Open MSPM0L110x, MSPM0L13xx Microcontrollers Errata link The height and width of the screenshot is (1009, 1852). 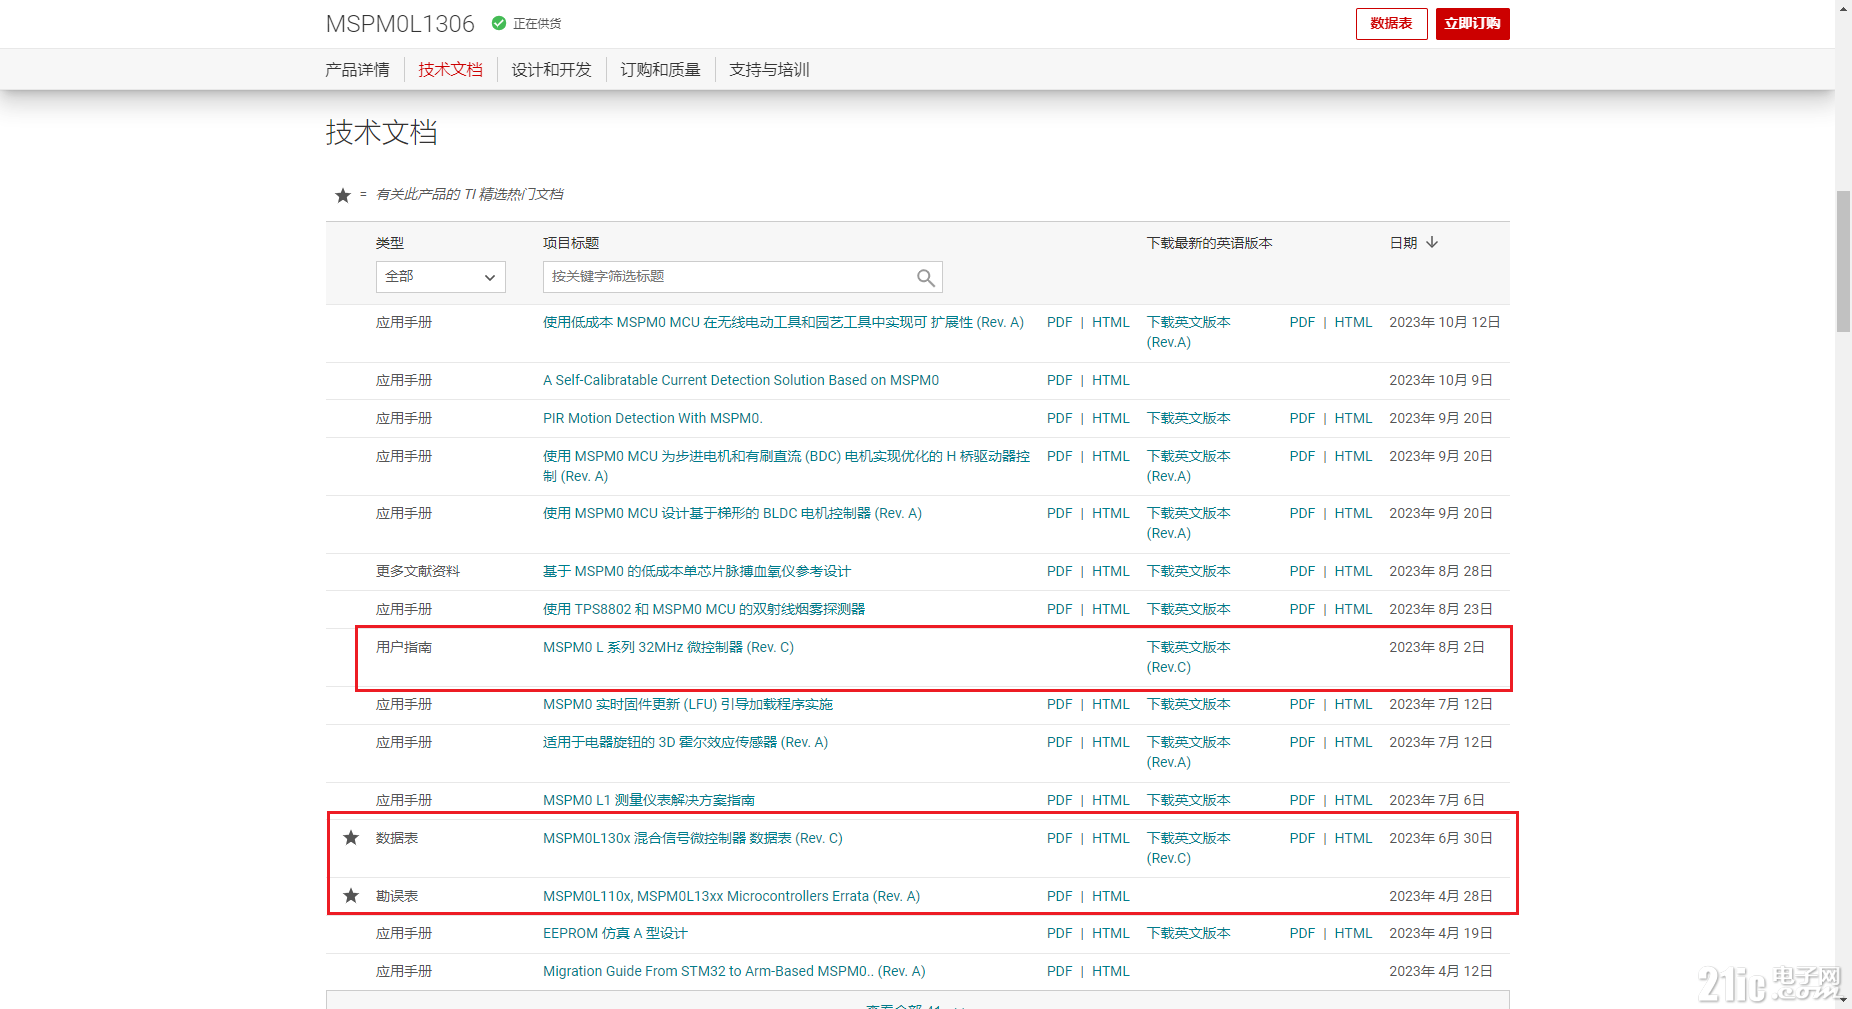(x=731, y=896)
